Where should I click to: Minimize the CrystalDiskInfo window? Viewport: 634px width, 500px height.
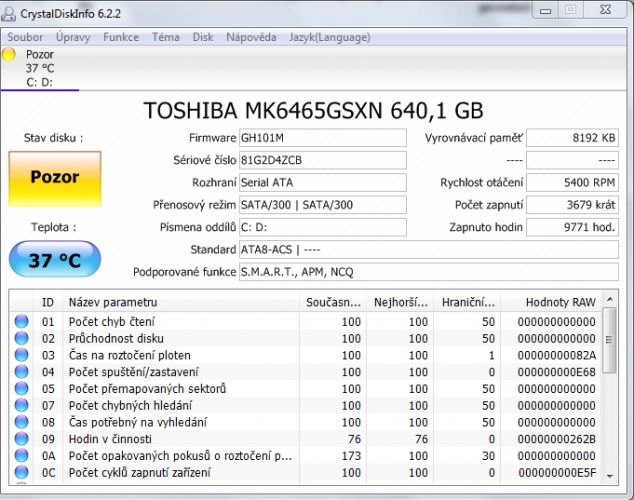point(545,11)
